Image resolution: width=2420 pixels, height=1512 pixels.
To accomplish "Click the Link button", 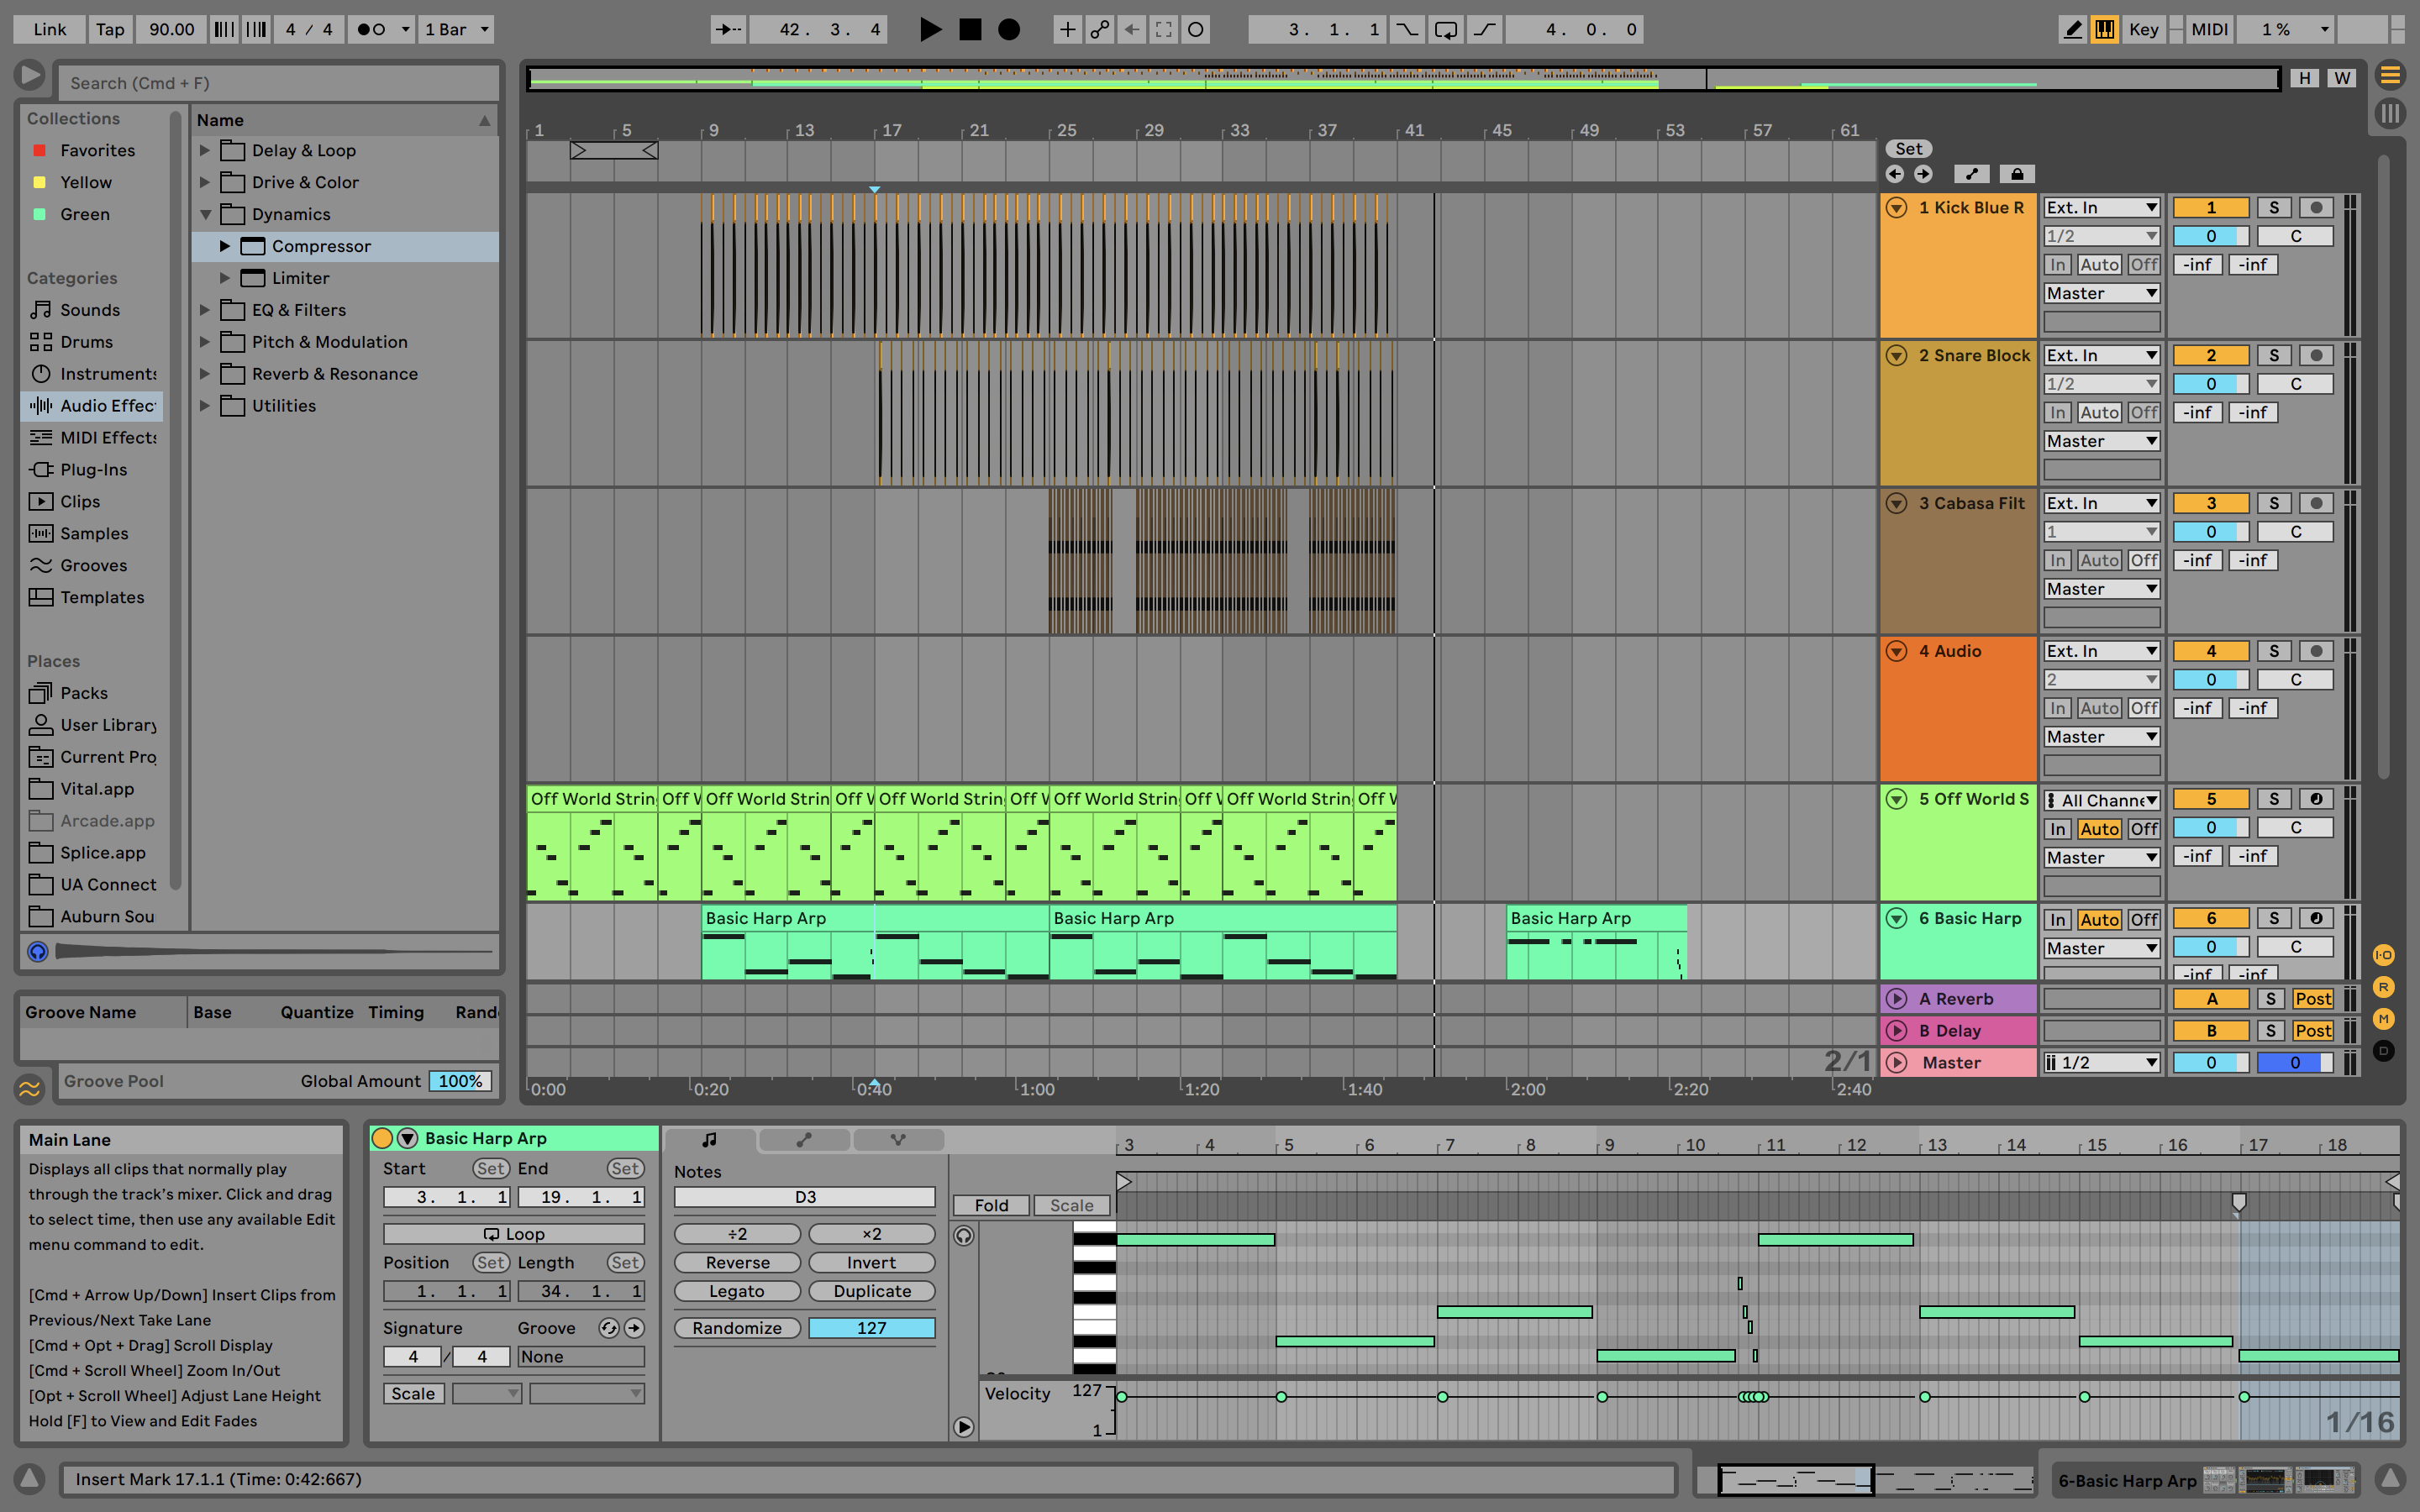I will [49, 29].
